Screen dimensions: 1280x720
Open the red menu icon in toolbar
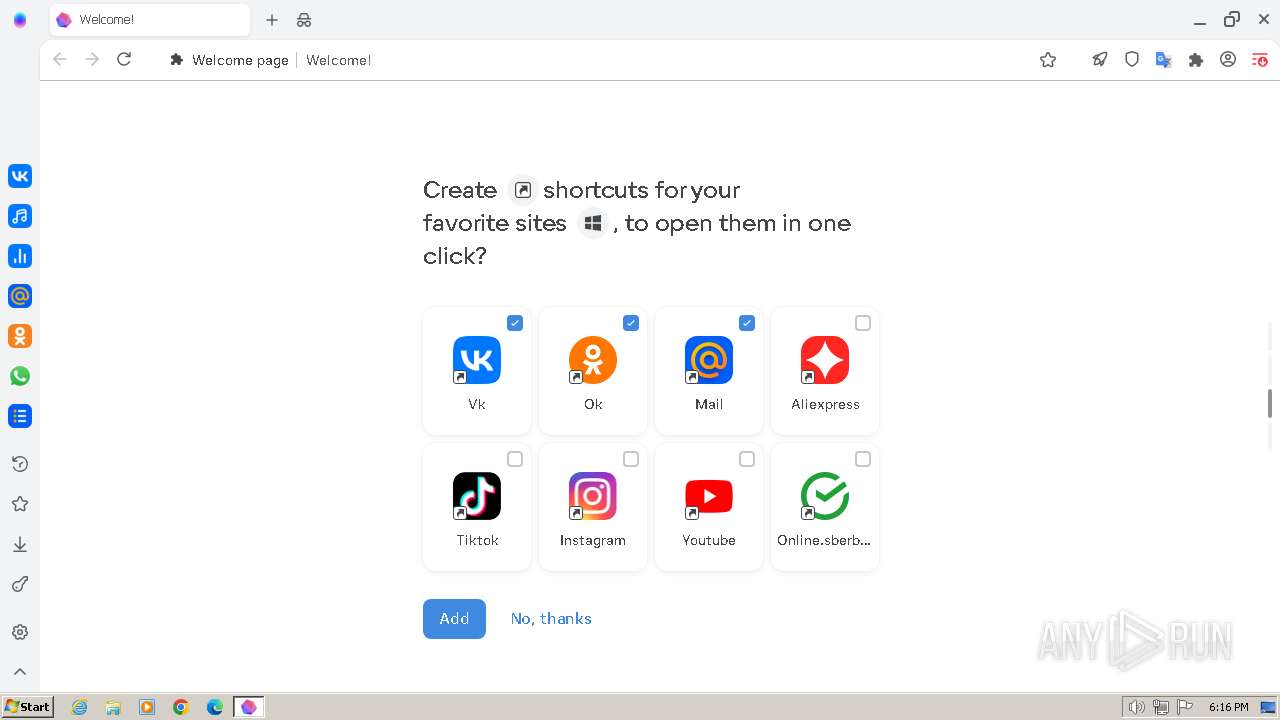[1260, 60]
